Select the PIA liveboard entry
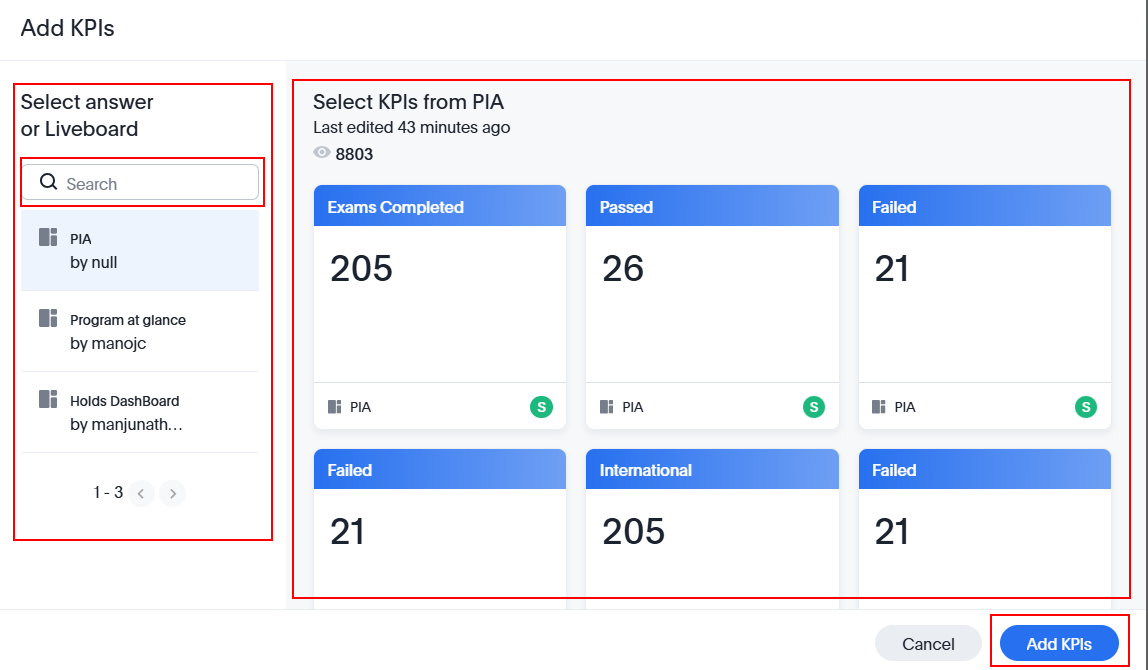Image resolution: width=1148 pixels, height=670 pixels. tap(140, 250)
